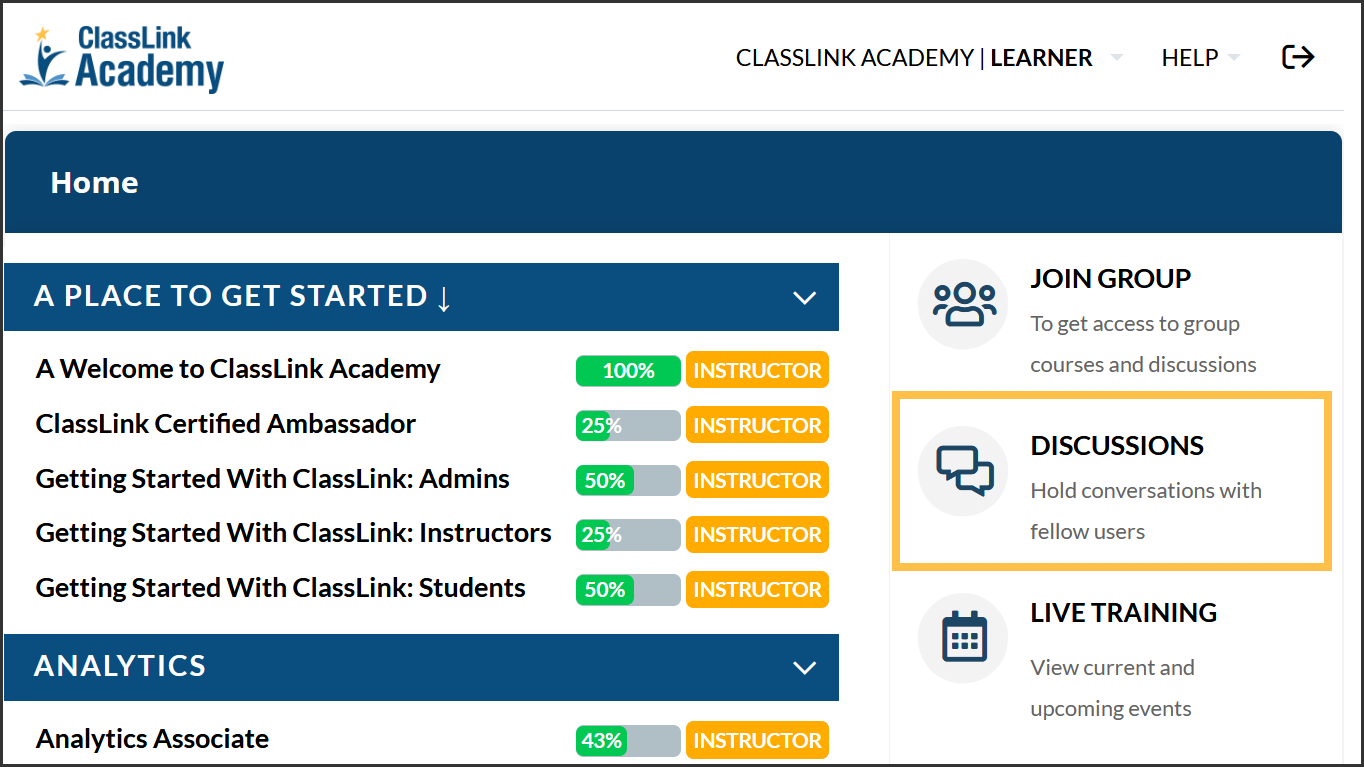Click the Join Group people icon
Screen dimensions: 1364x767
click(x=964, y=304)
